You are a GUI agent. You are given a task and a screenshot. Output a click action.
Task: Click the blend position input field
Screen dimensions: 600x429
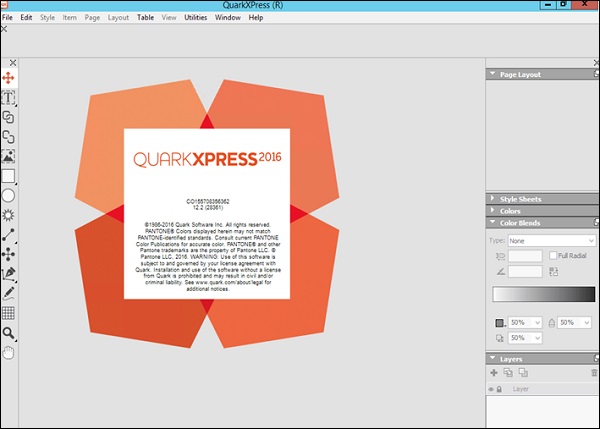click(x=525, y=256)
